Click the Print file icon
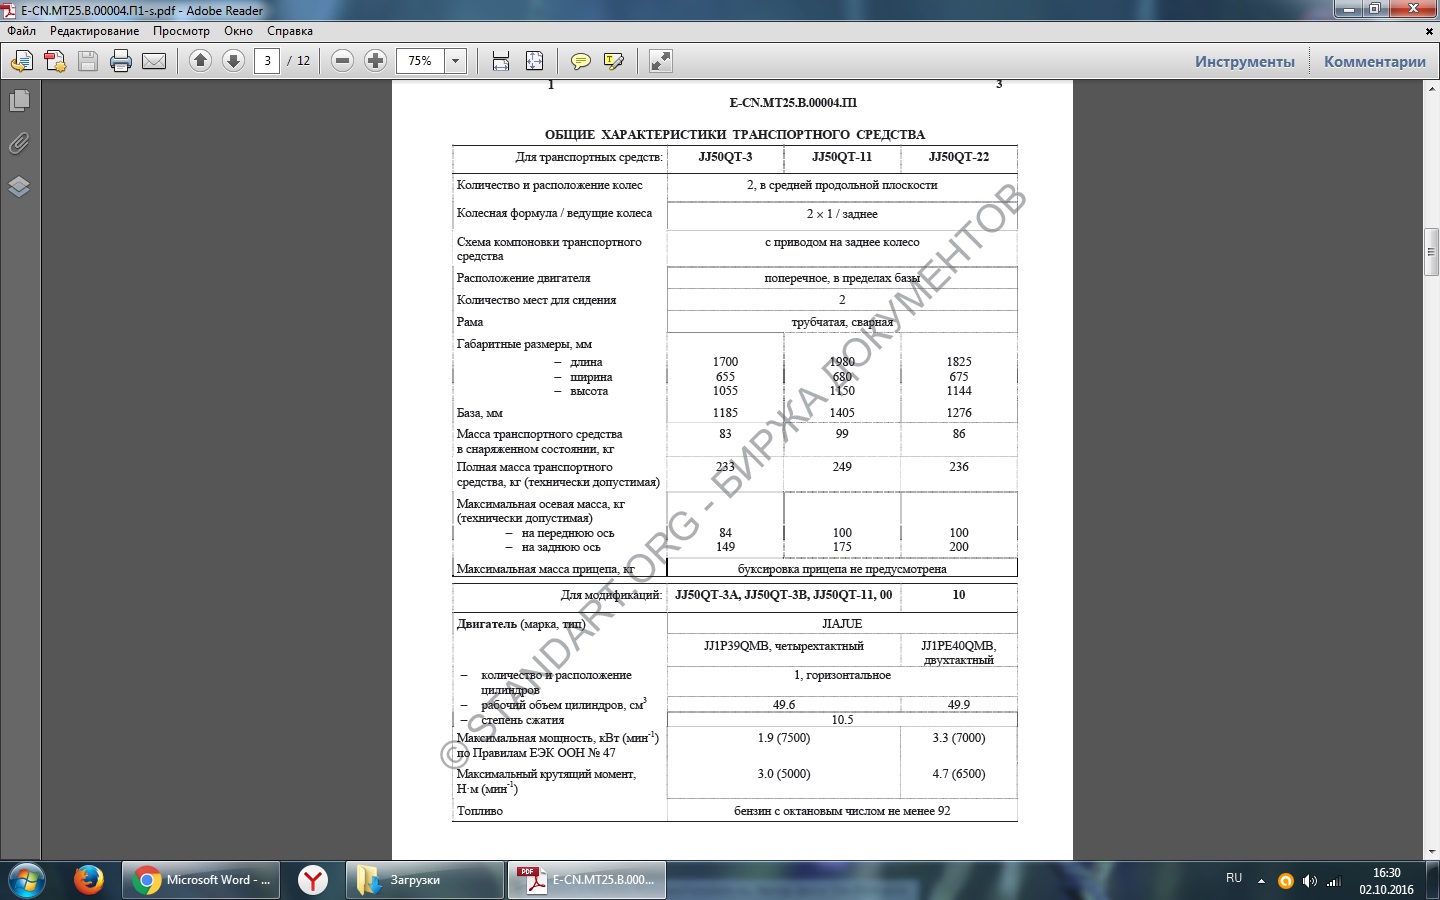Viewport: 1440px width, 900px height. 121,61
